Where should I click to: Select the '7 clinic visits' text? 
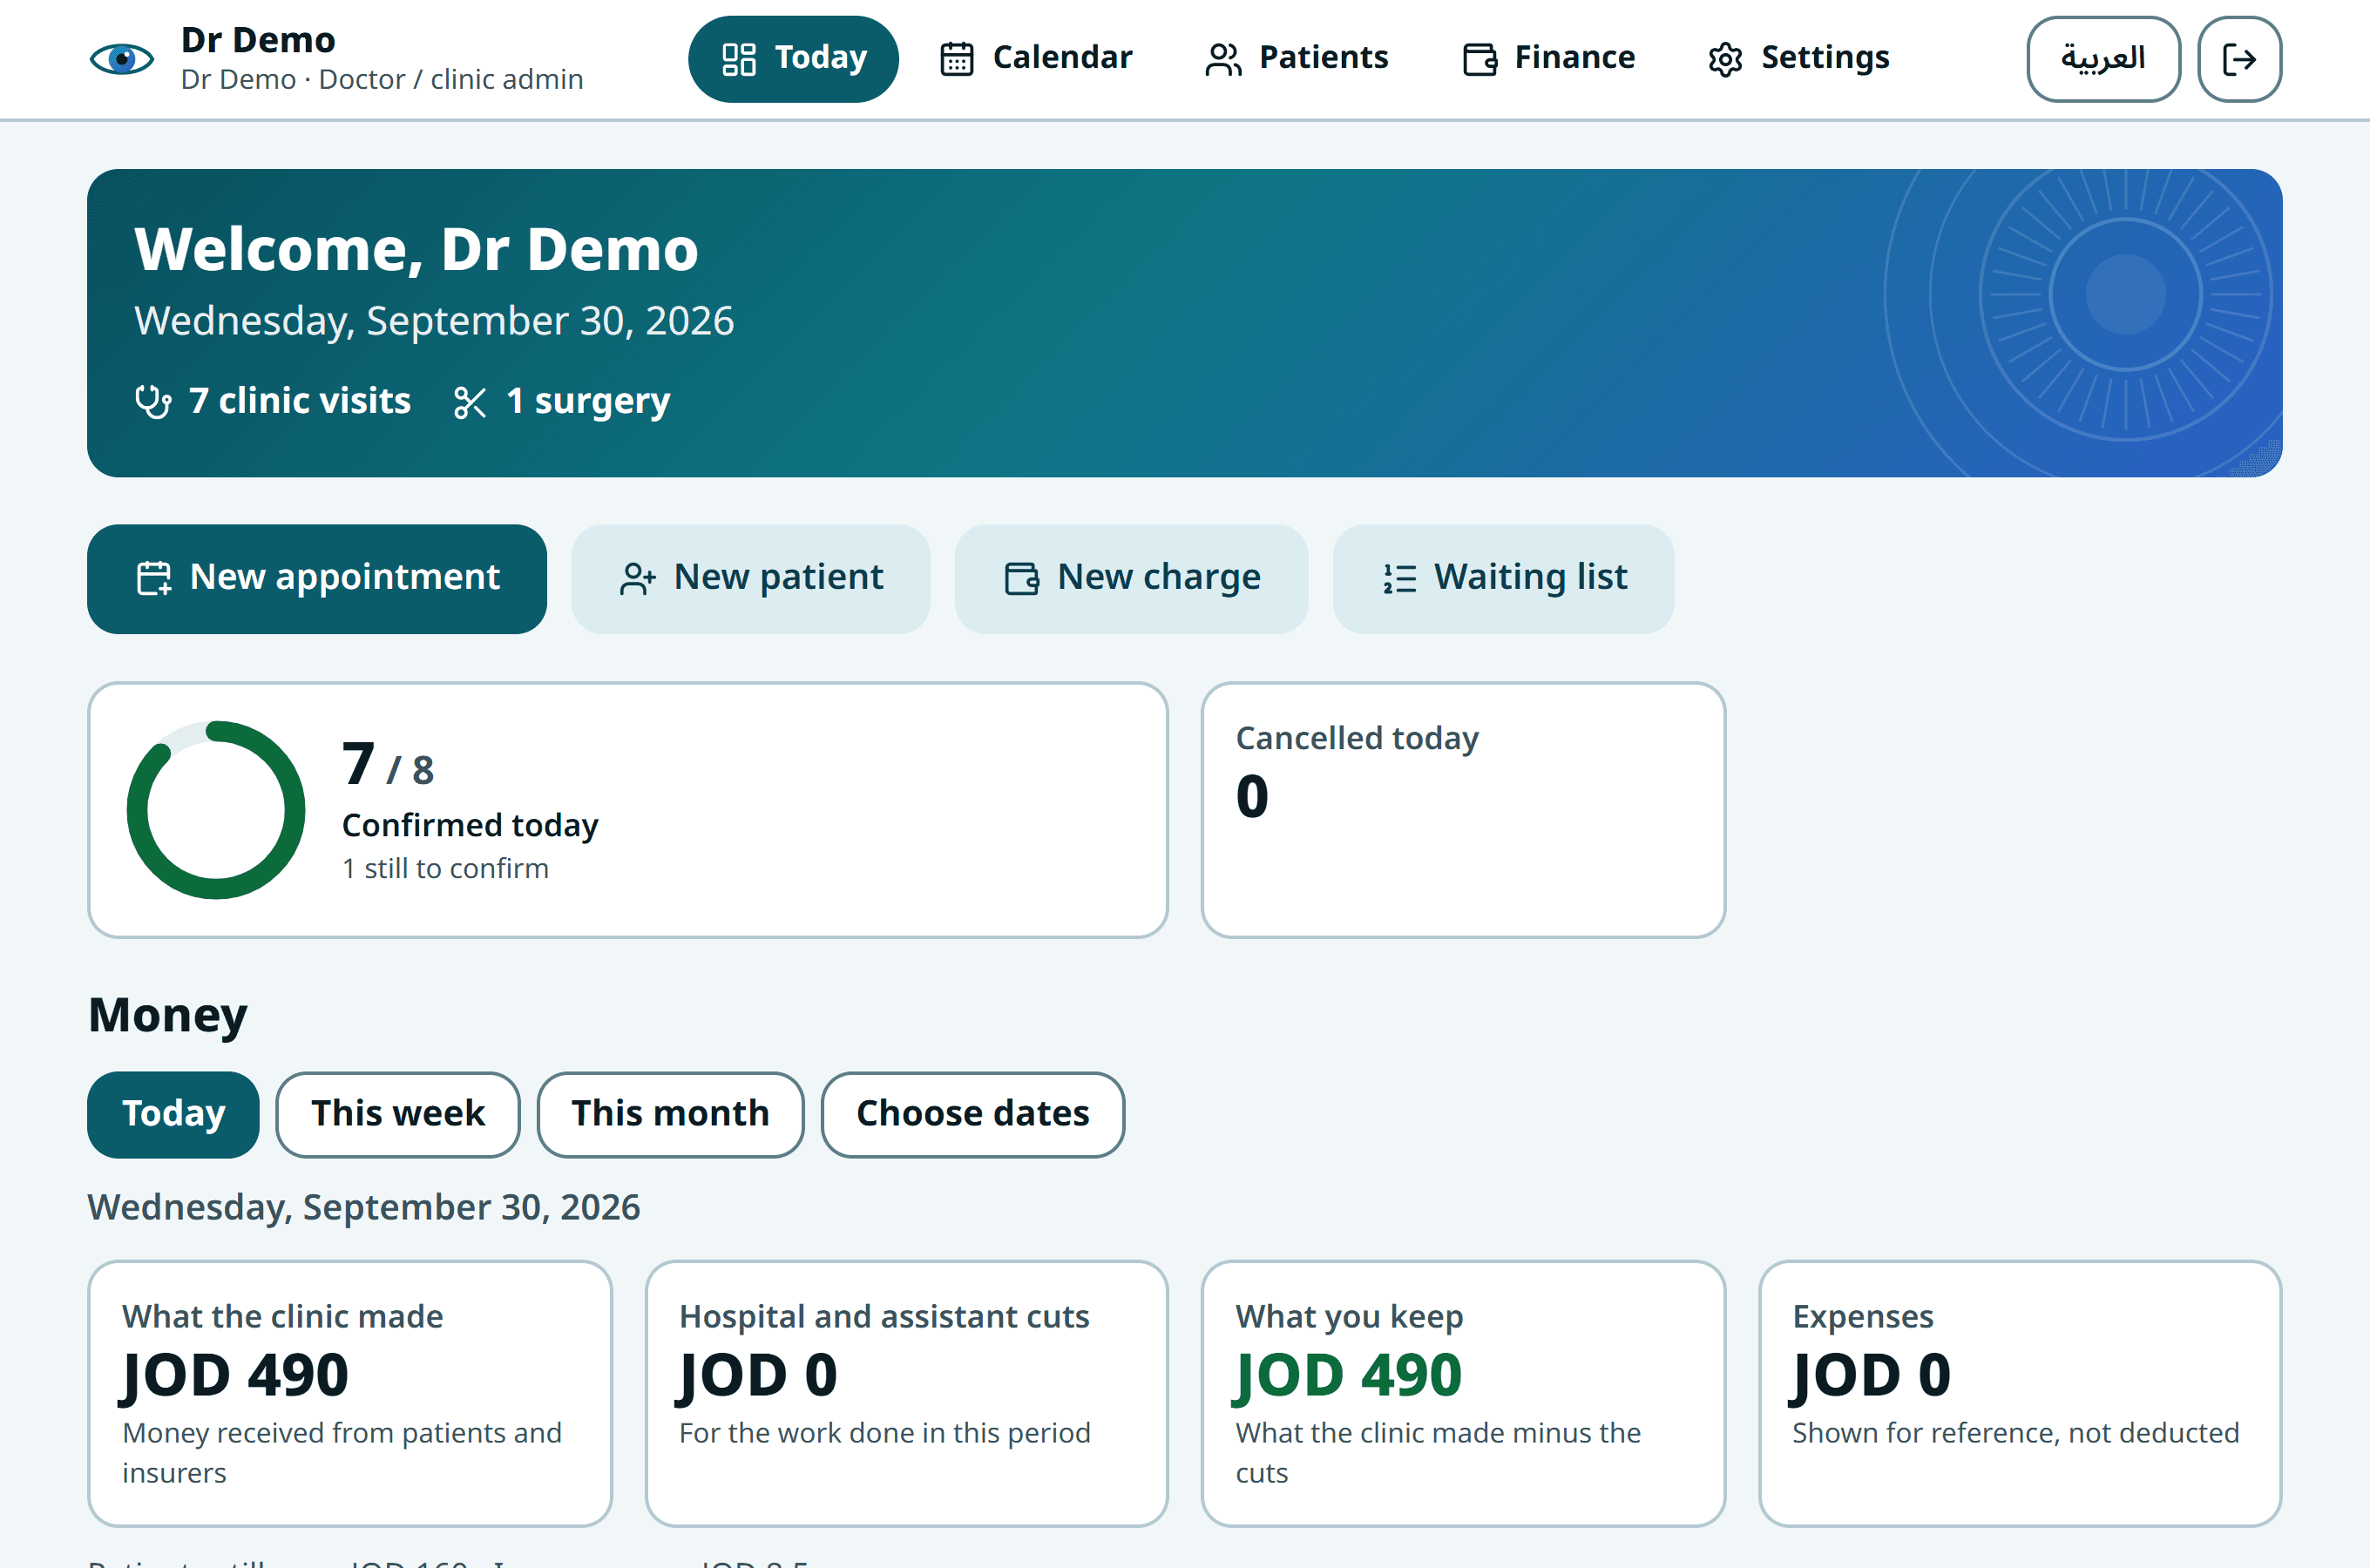[299, 400]
